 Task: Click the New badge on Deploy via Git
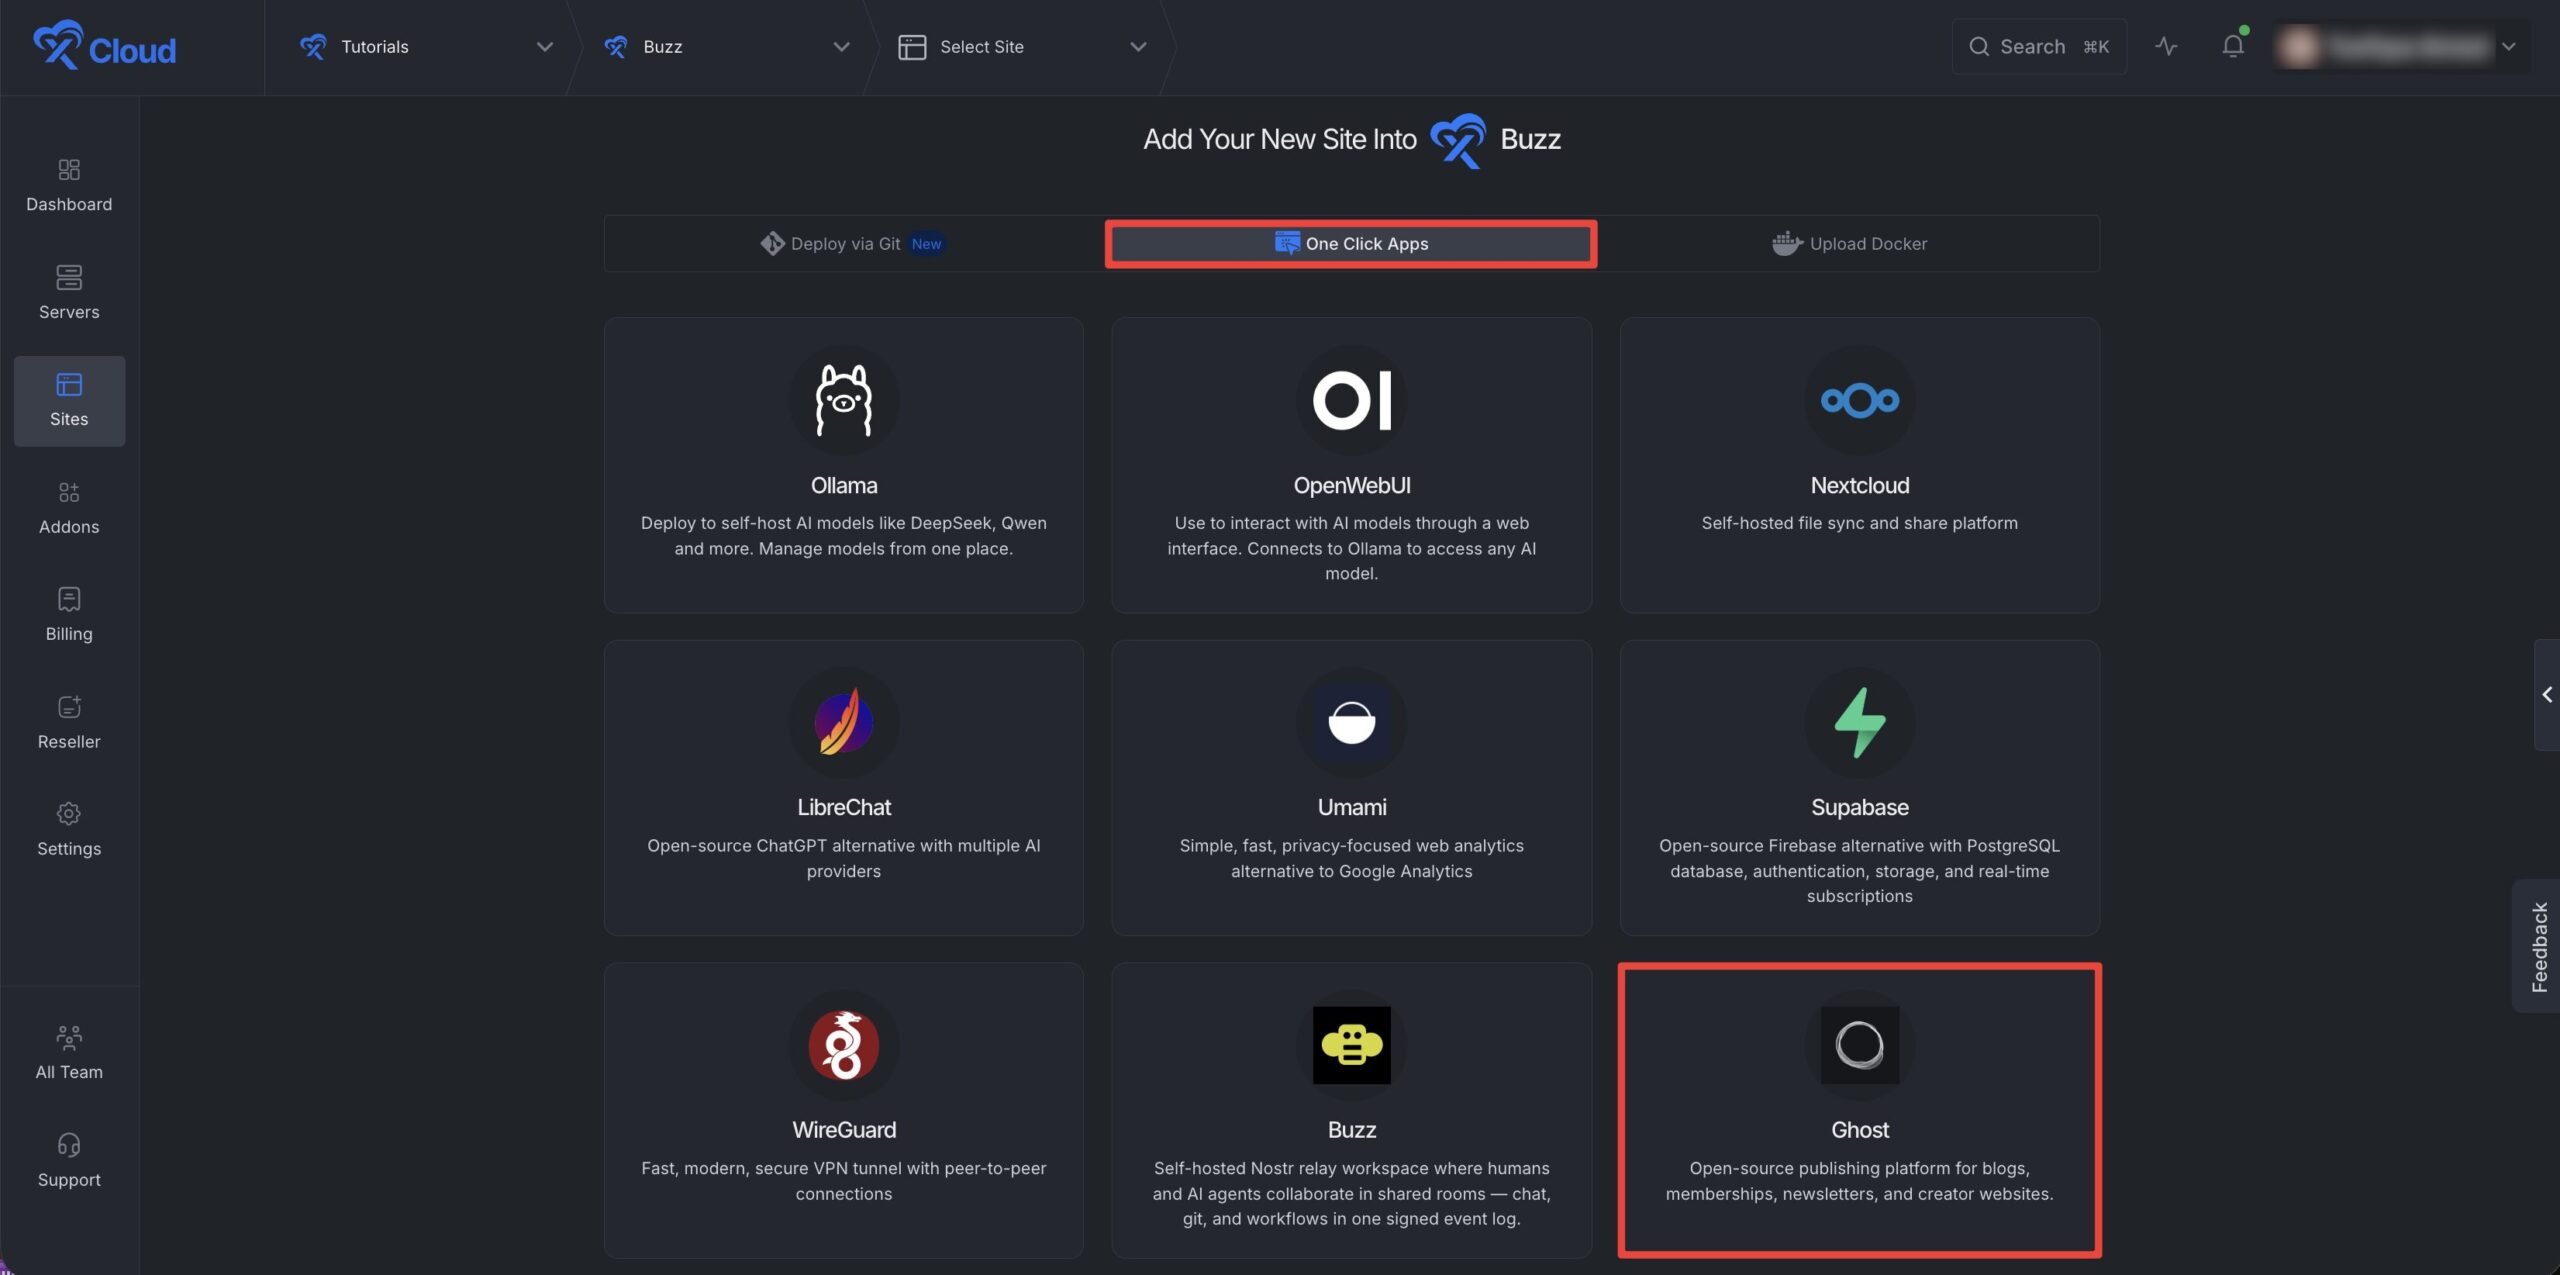[x=926, y=243]
